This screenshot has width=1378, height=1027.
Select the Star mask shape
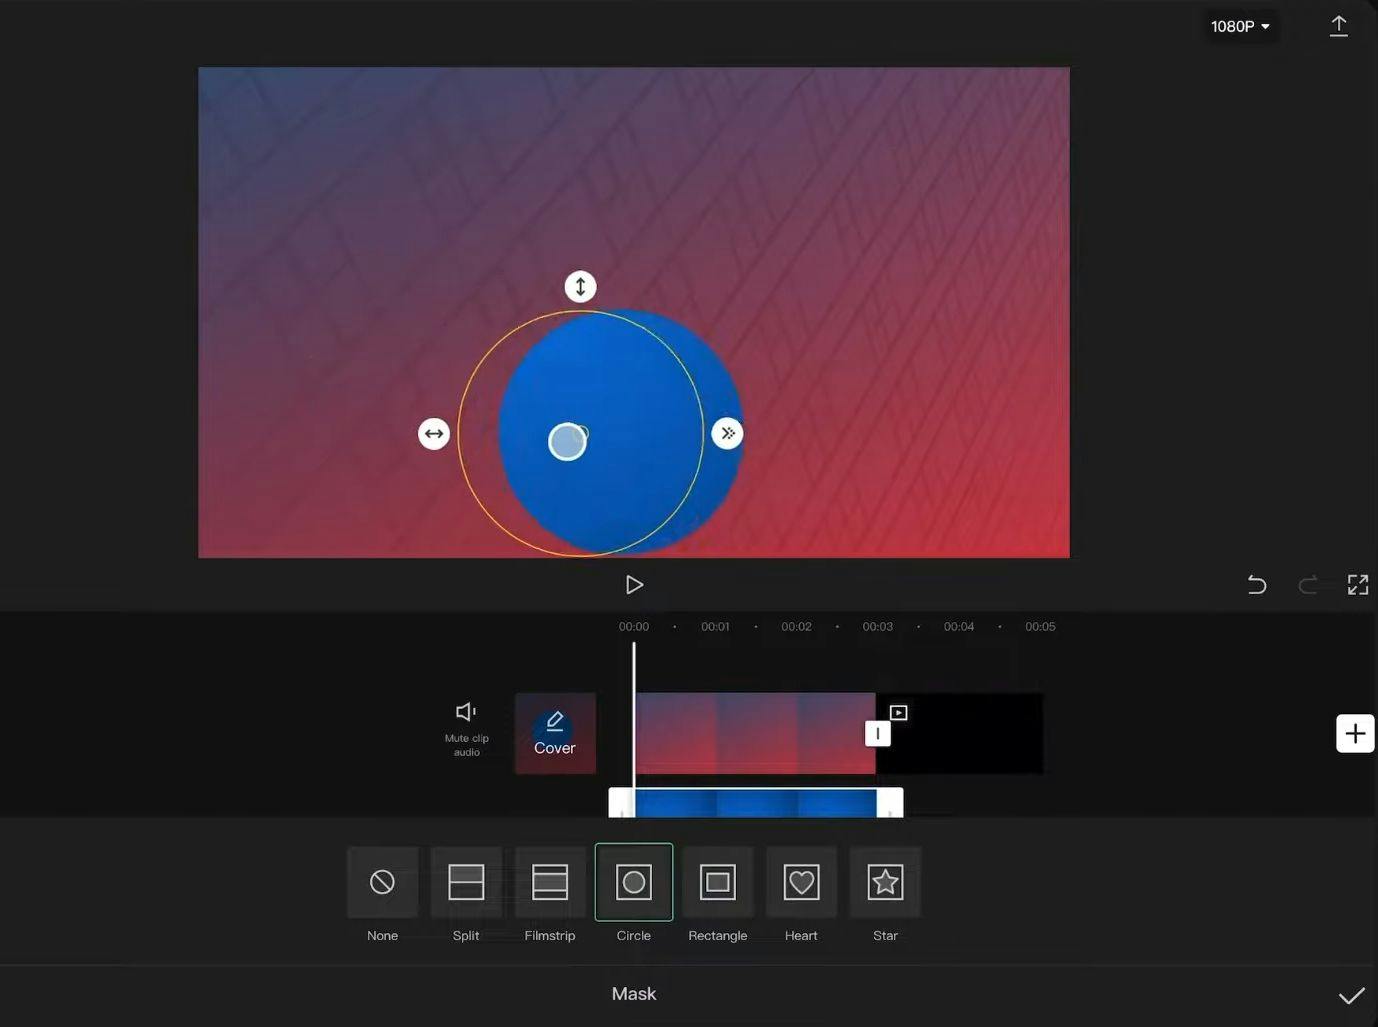point(885,882)
